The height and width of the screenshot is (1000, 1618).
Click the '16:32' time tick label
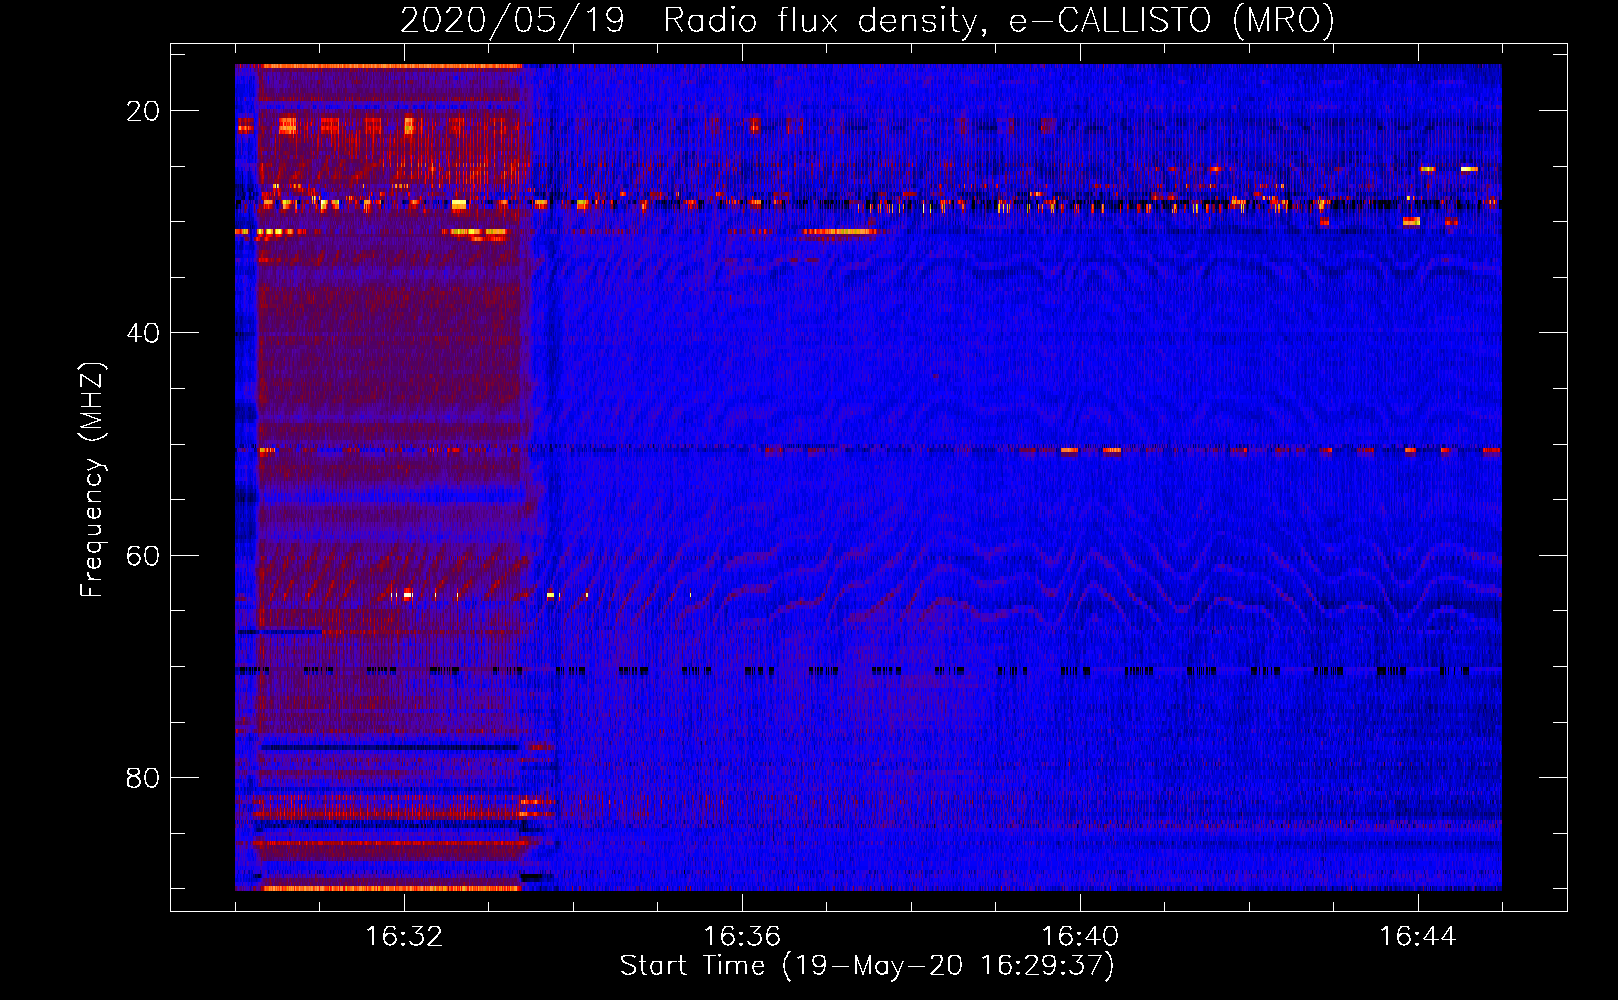tap(404, 937)
